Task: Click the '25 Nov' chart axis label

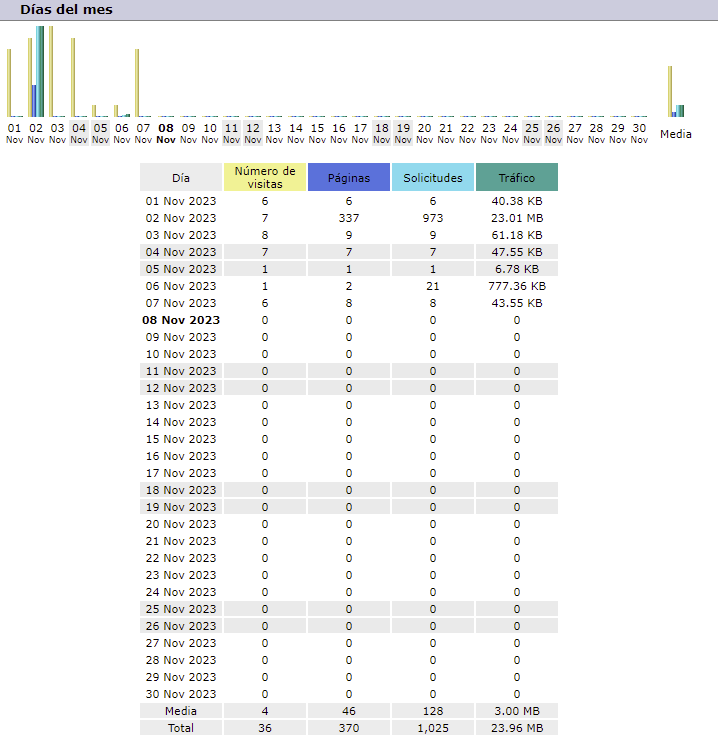Action: (532, 133)
